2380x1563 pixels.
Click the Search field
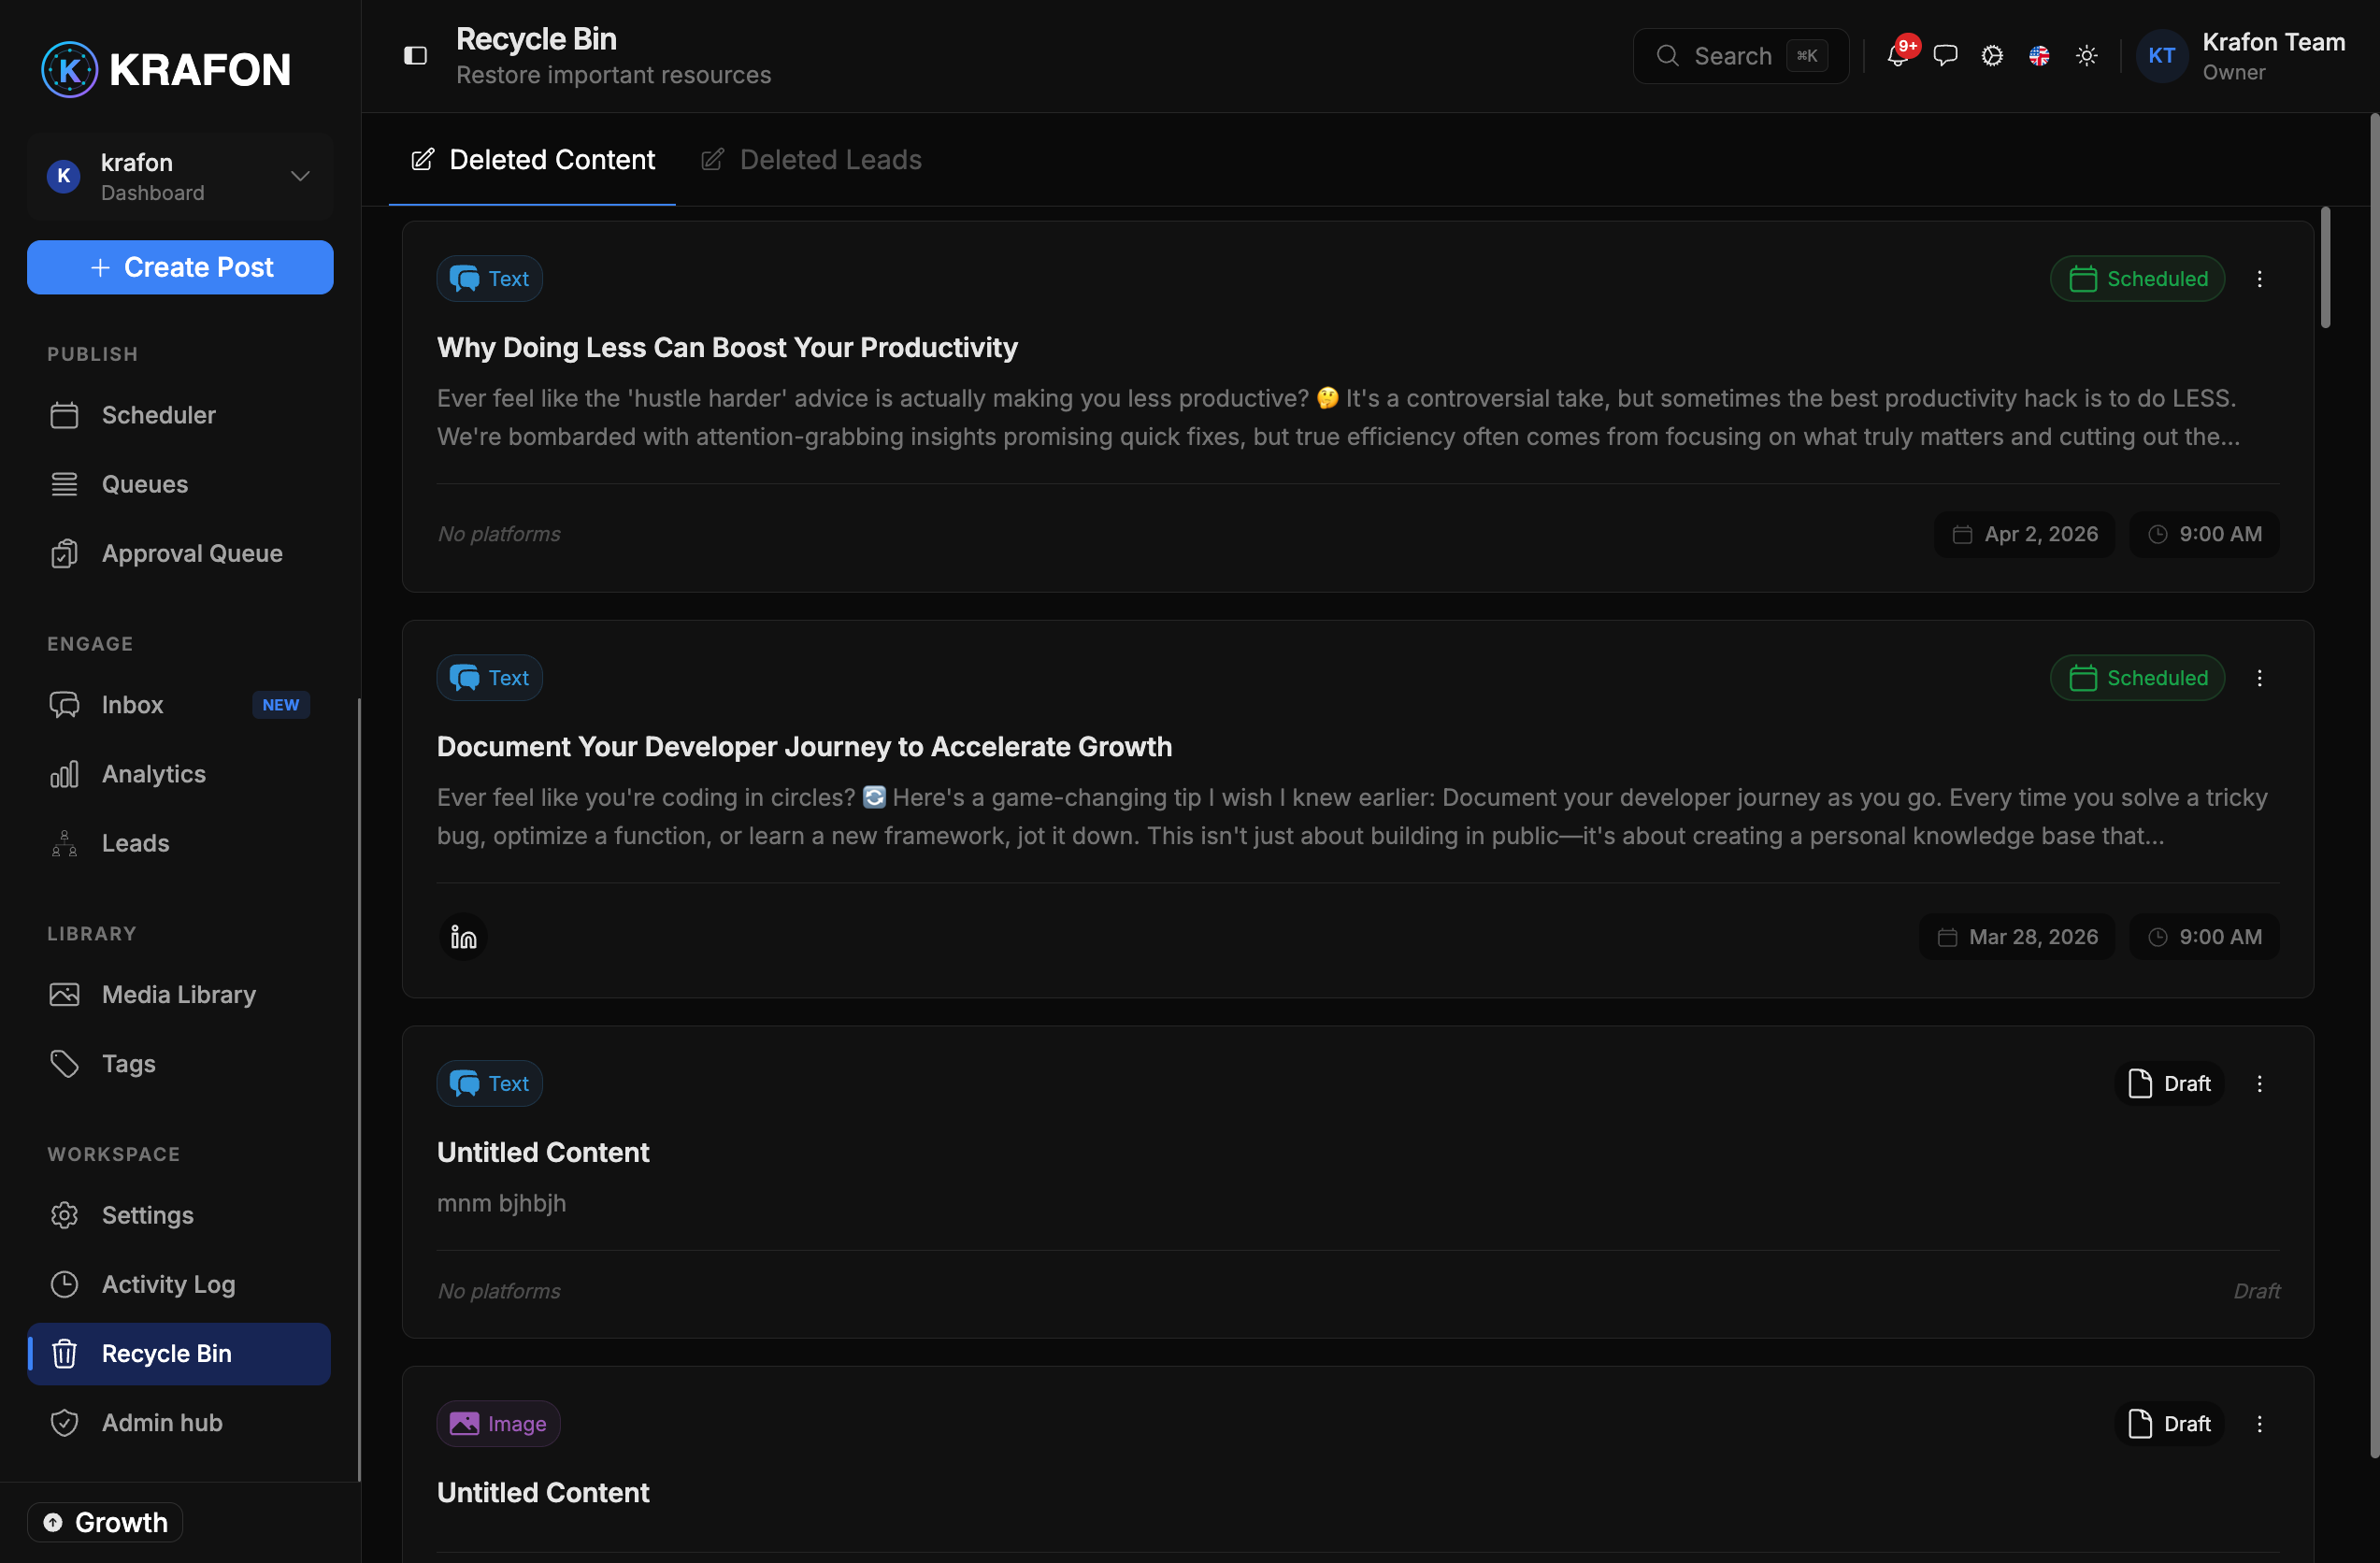point(1741,56)
